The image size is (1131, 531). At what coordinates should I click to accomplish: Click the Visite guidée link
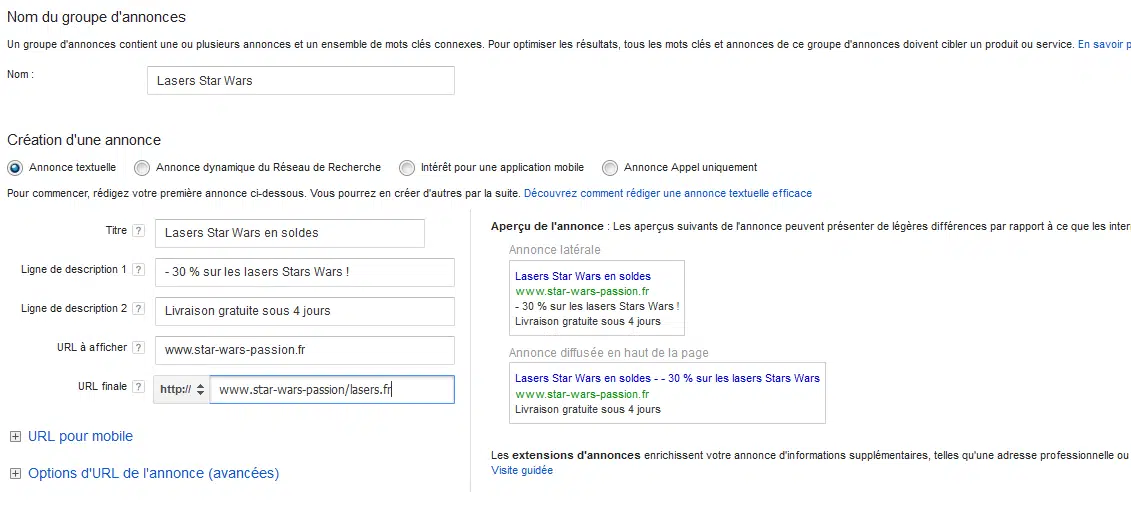pos(521,470)
